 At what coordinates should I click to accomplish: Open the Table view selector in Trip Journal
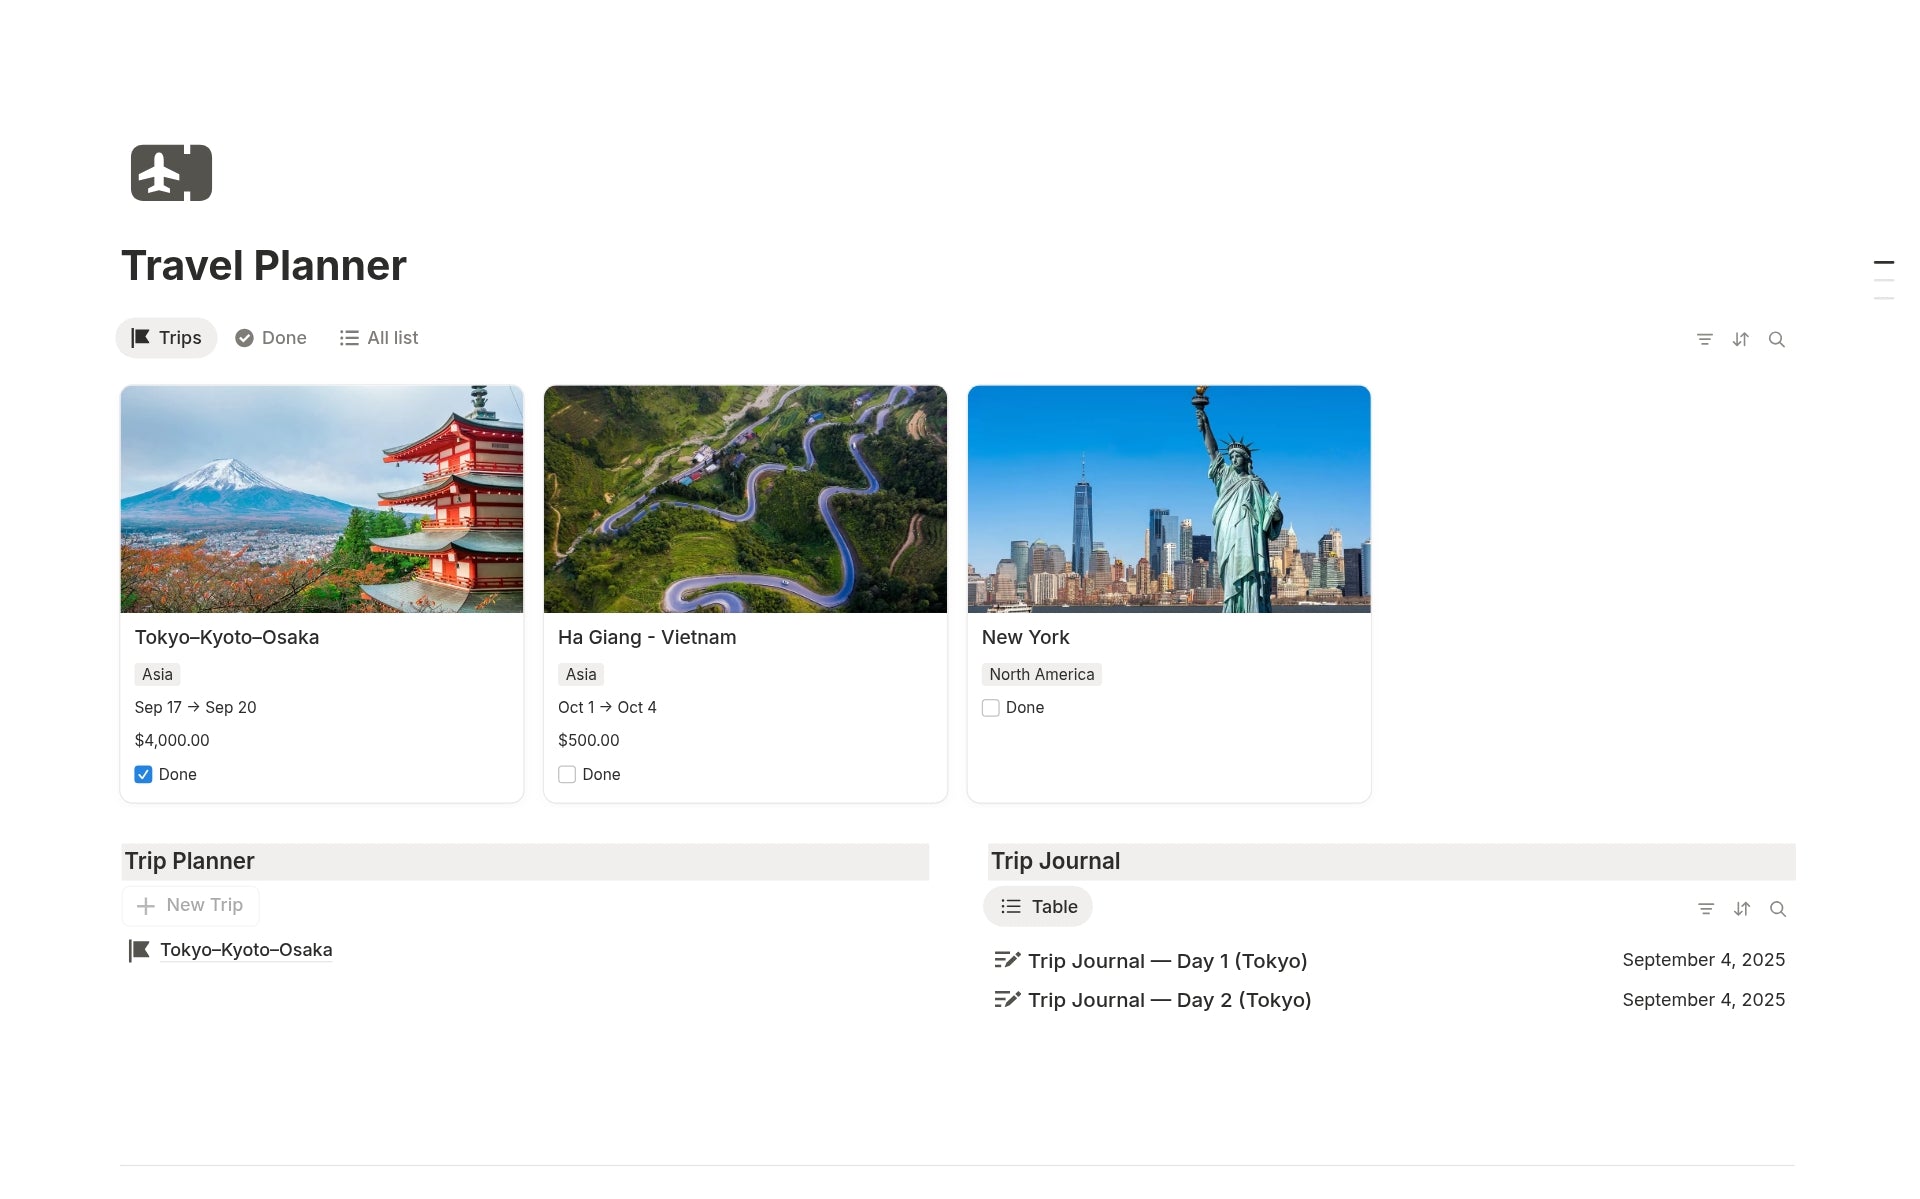tap(1038, 906)
